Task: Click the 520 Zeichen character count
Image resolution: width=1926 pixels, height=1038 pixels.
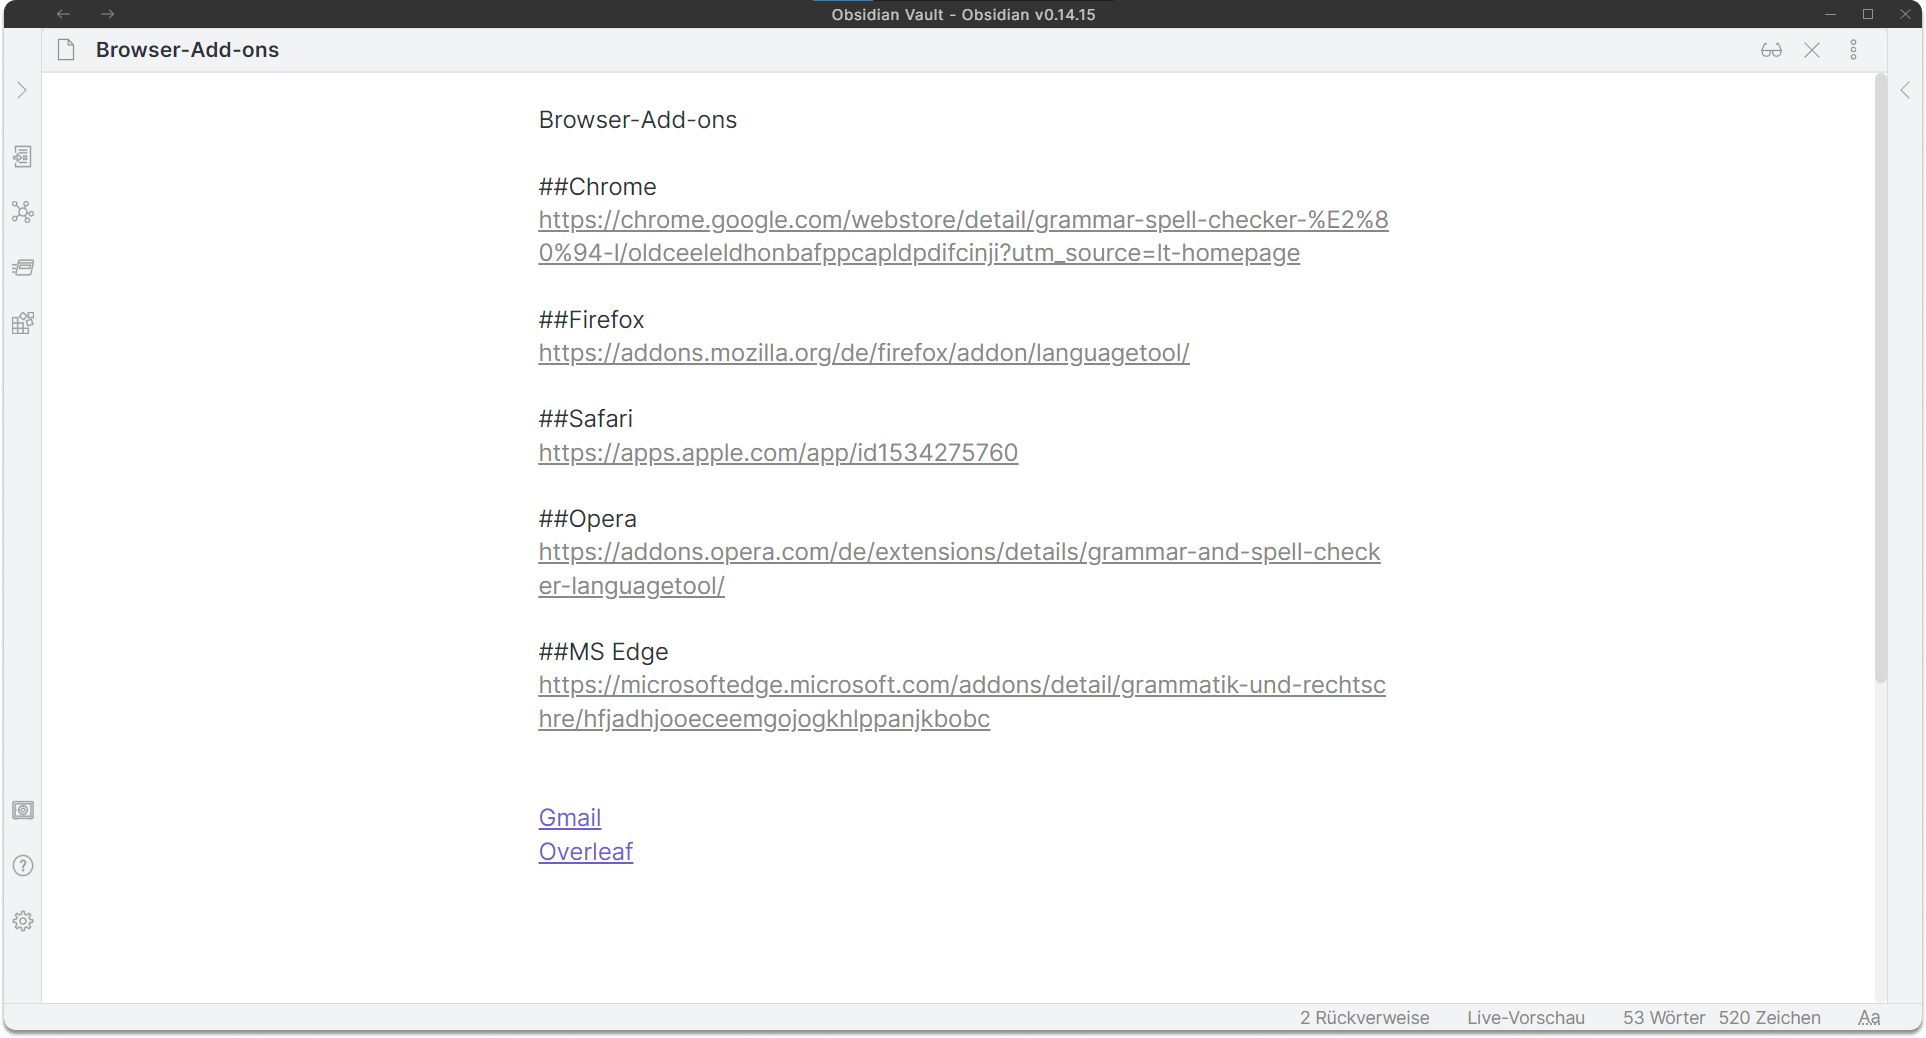Action: 1769,1018
